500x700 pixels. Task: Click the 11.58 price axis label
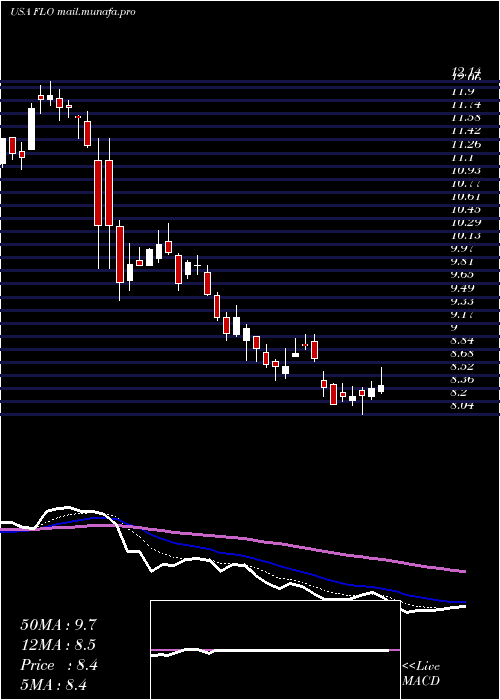[x=466, y=118]
